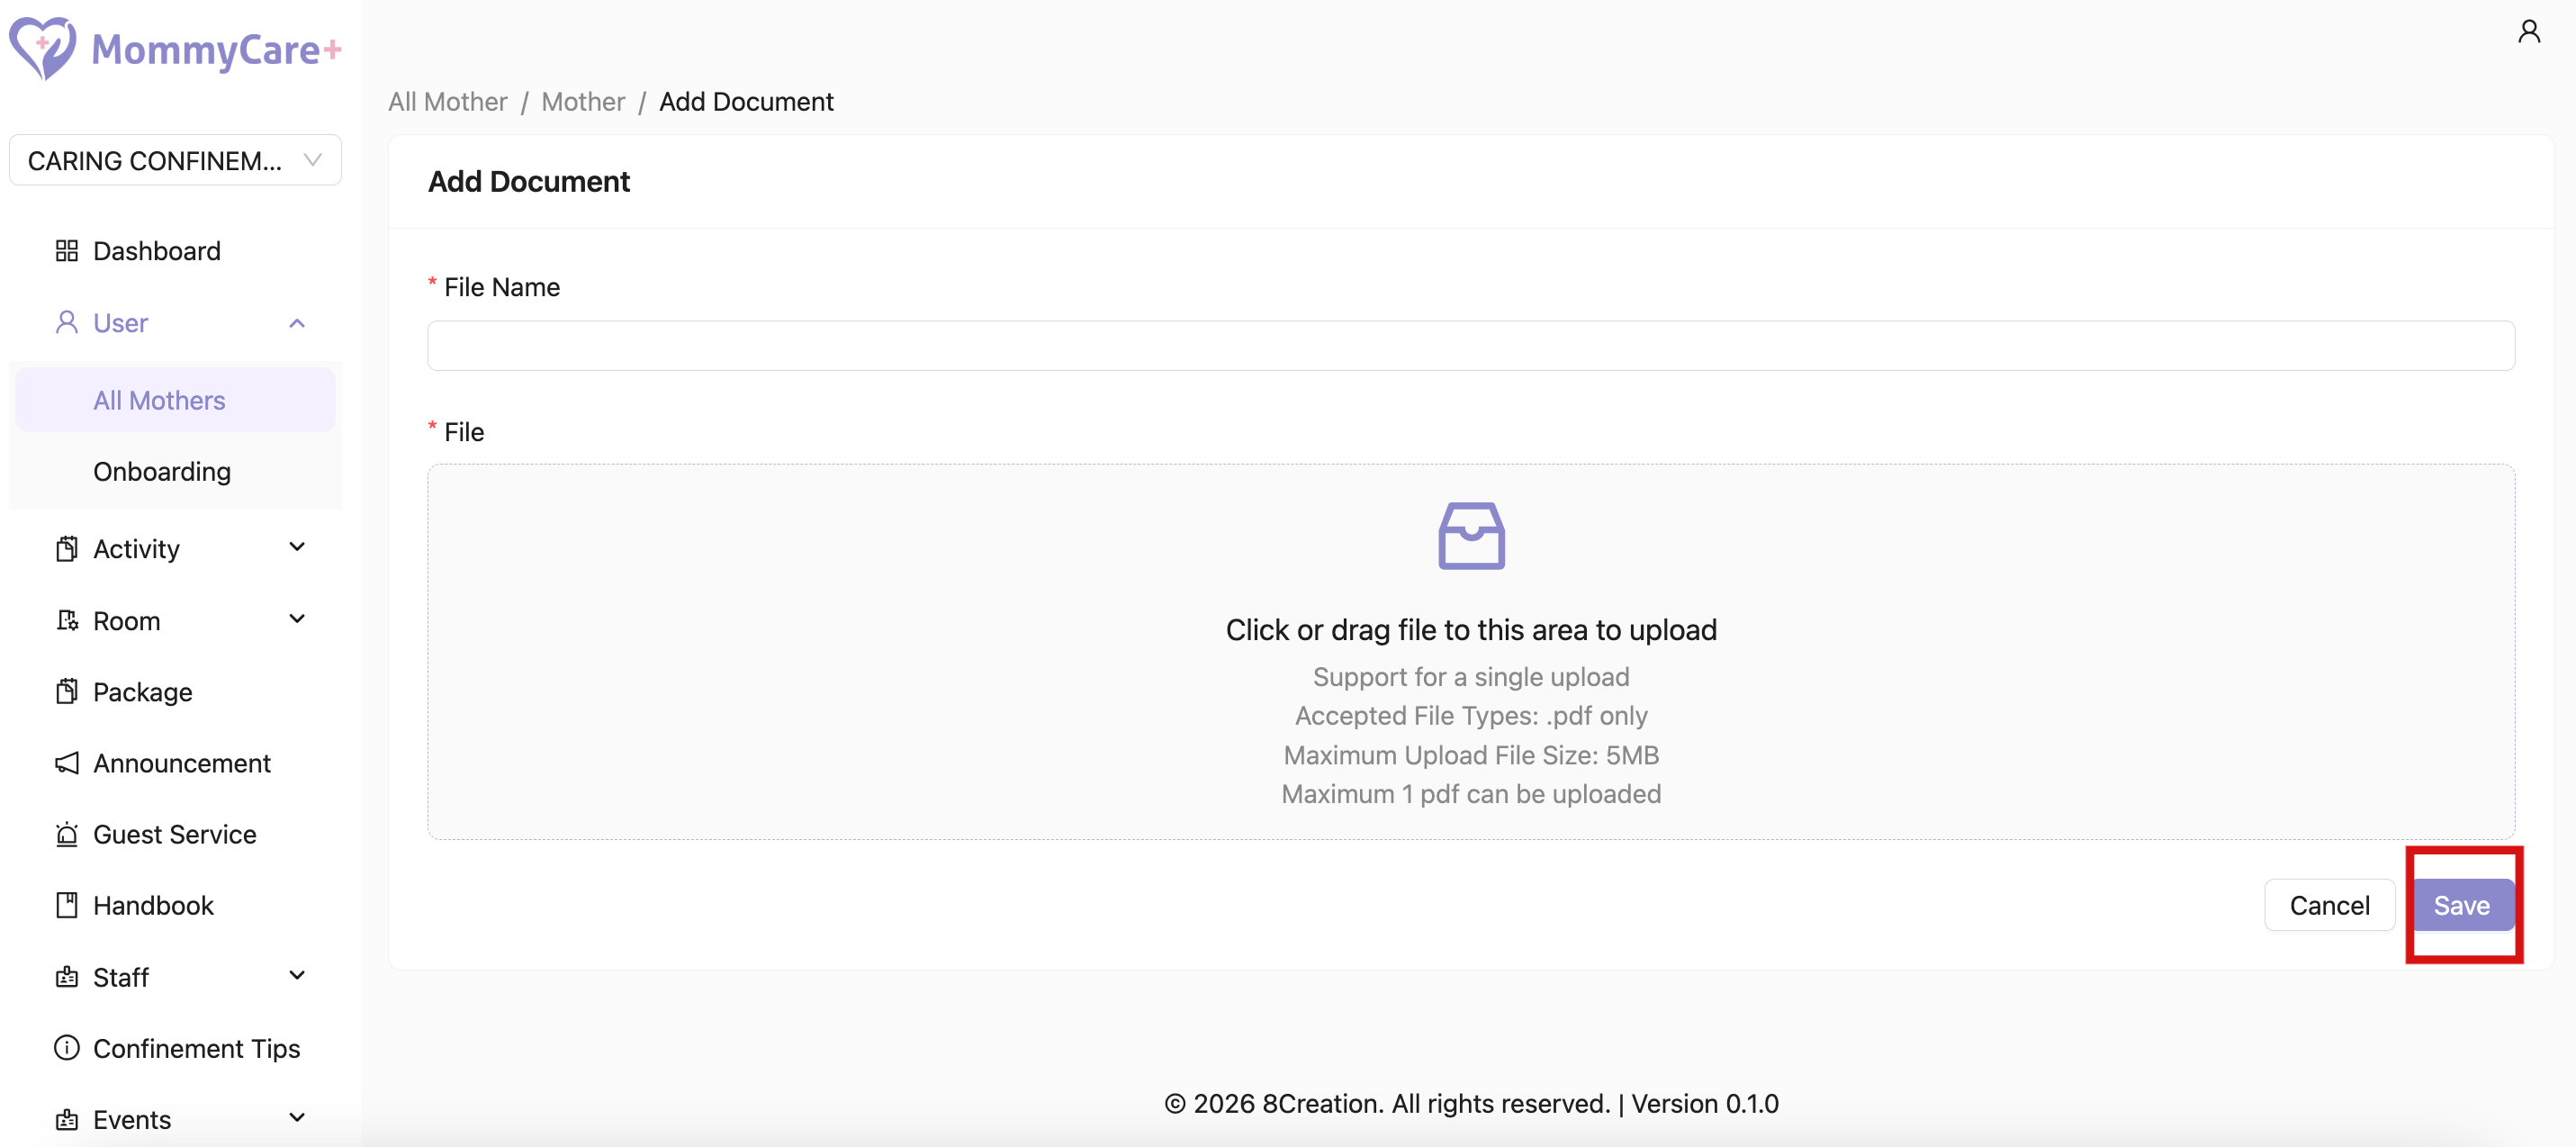Click the Handbook book icon

click(x=66, y=905)
